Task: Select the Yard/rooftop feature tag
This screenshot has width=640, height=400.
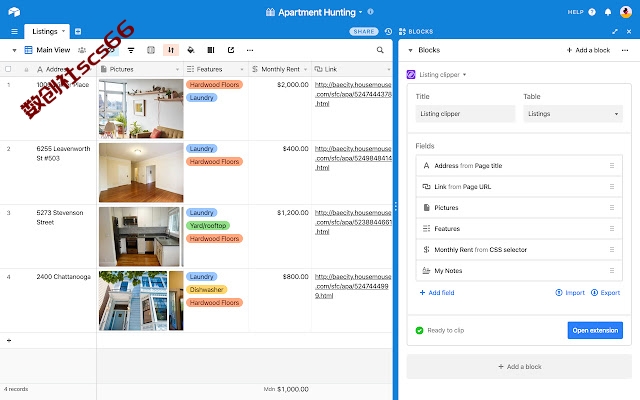Action: tap(208, 225)
